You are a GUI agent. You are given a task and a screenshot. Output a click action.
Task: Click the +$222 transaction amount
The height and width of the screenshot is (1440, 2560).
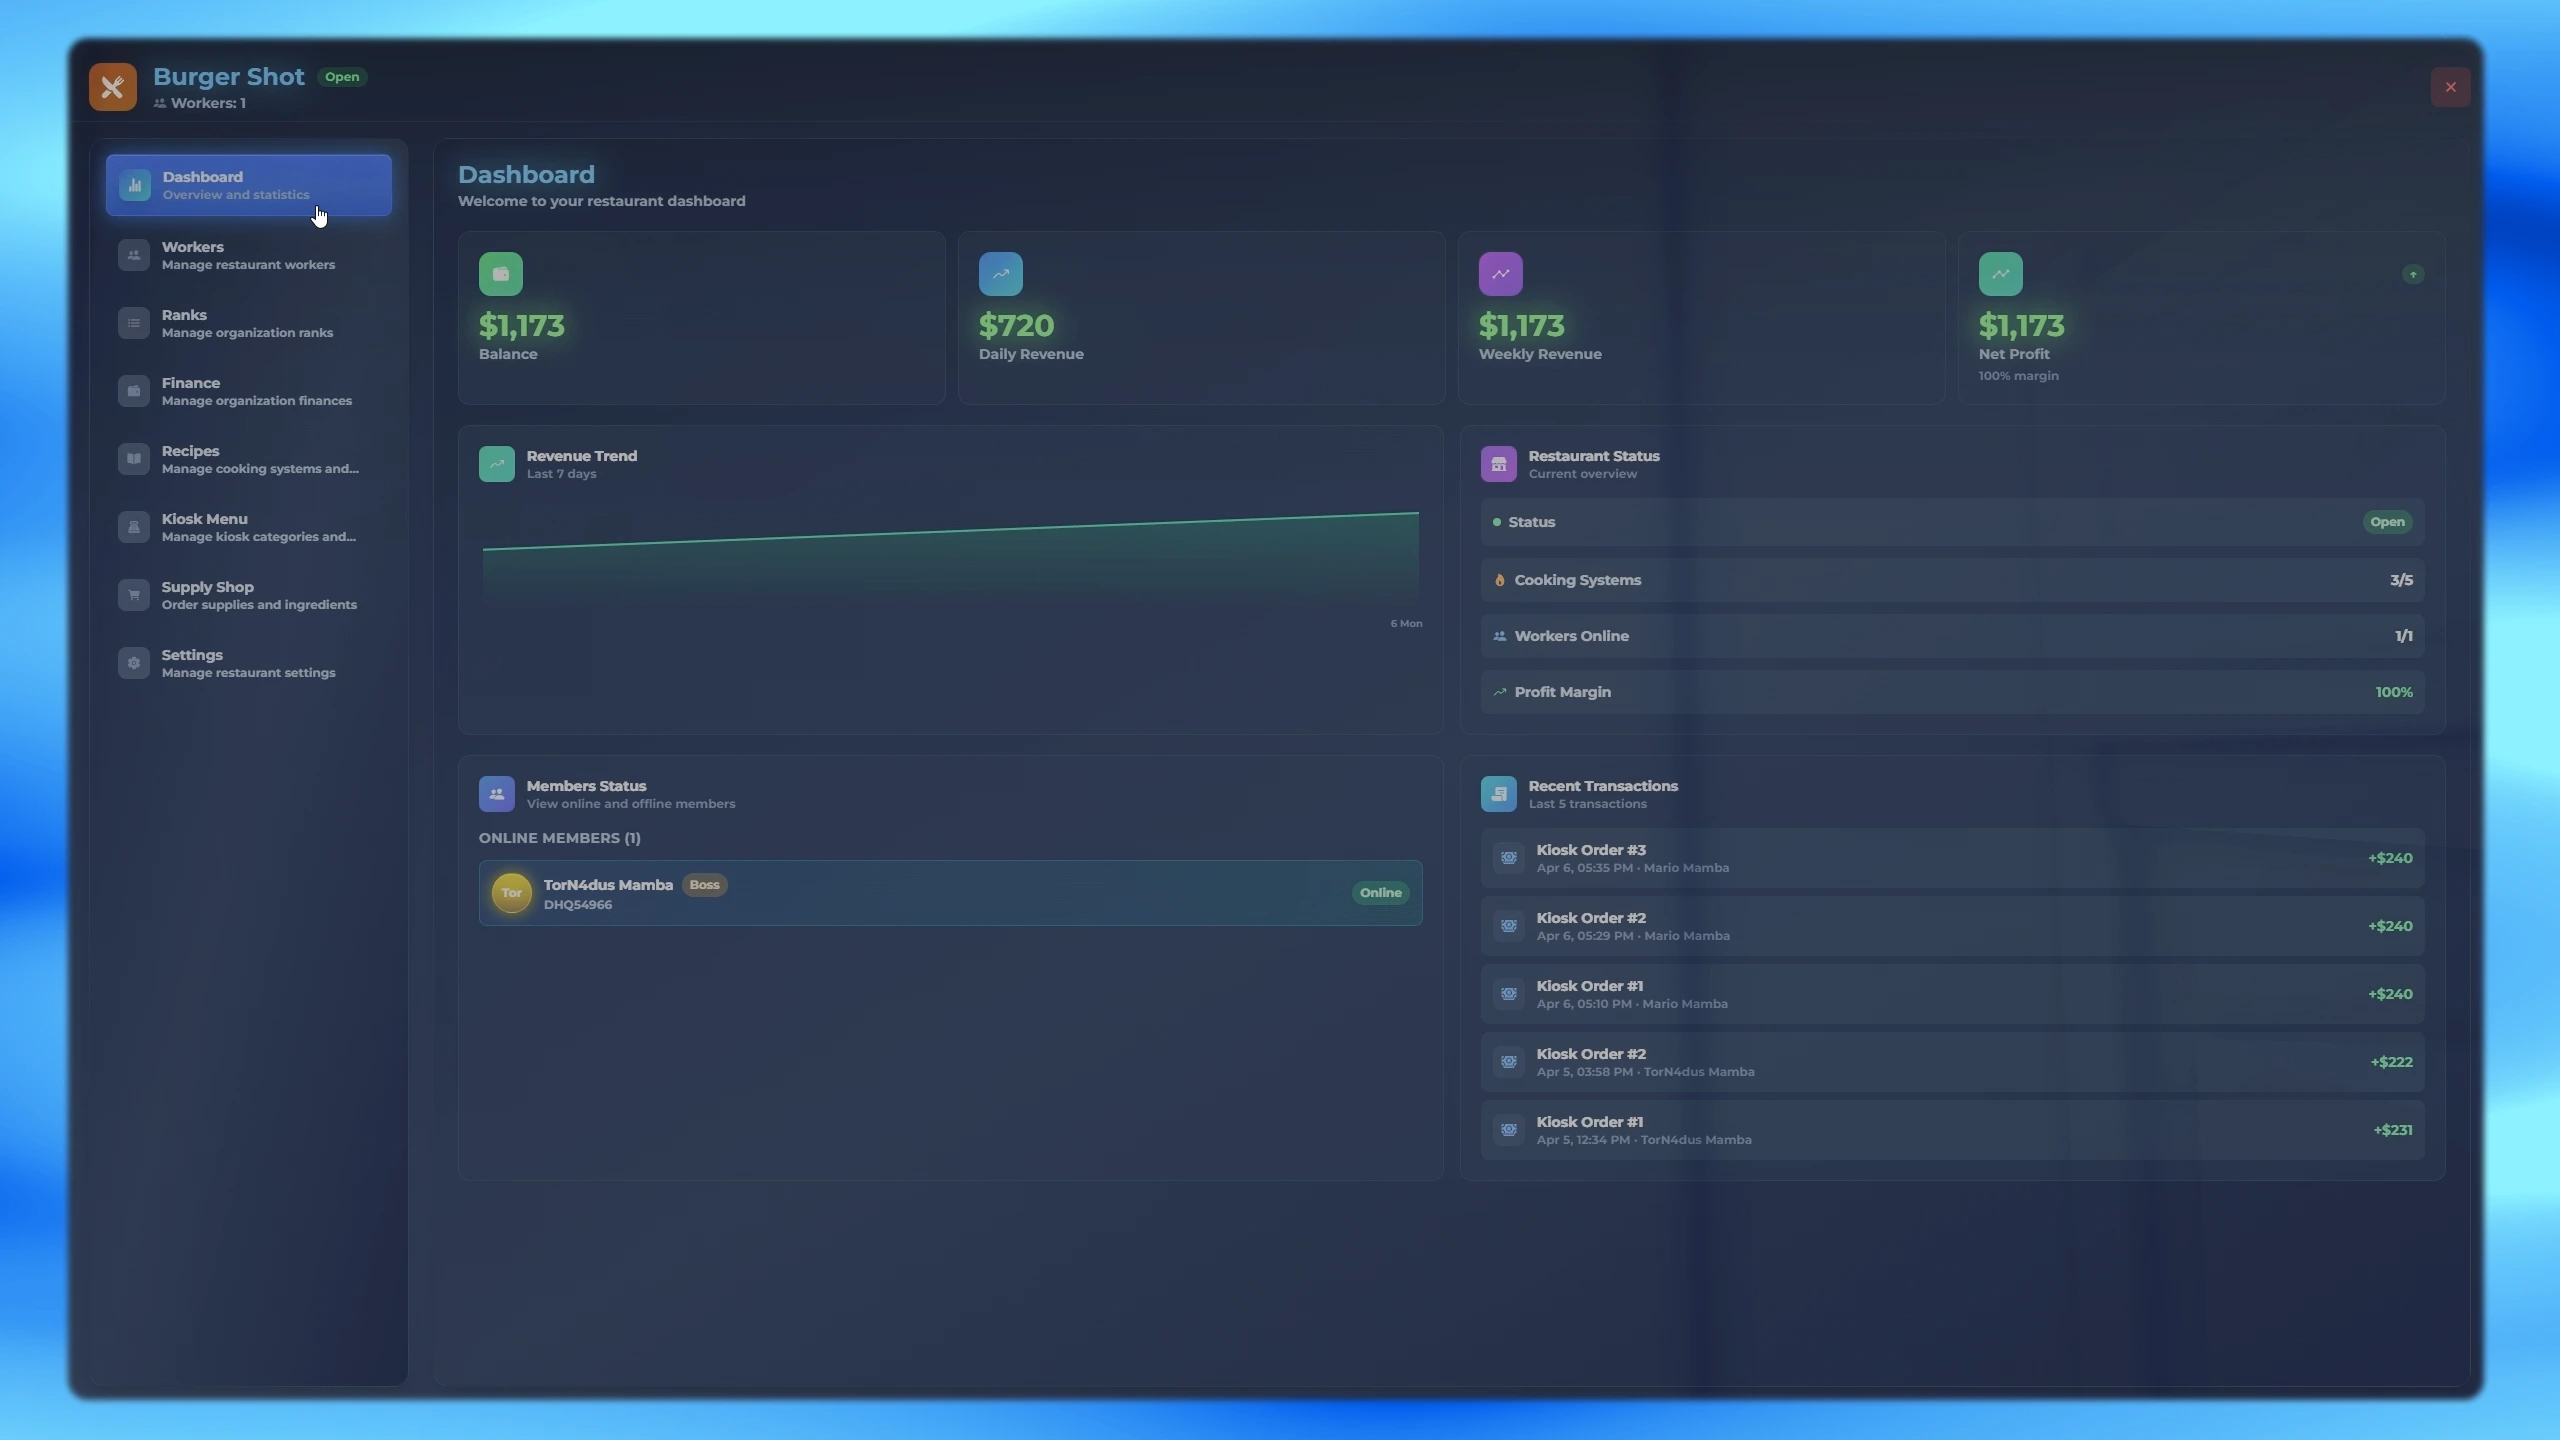2391,1062
